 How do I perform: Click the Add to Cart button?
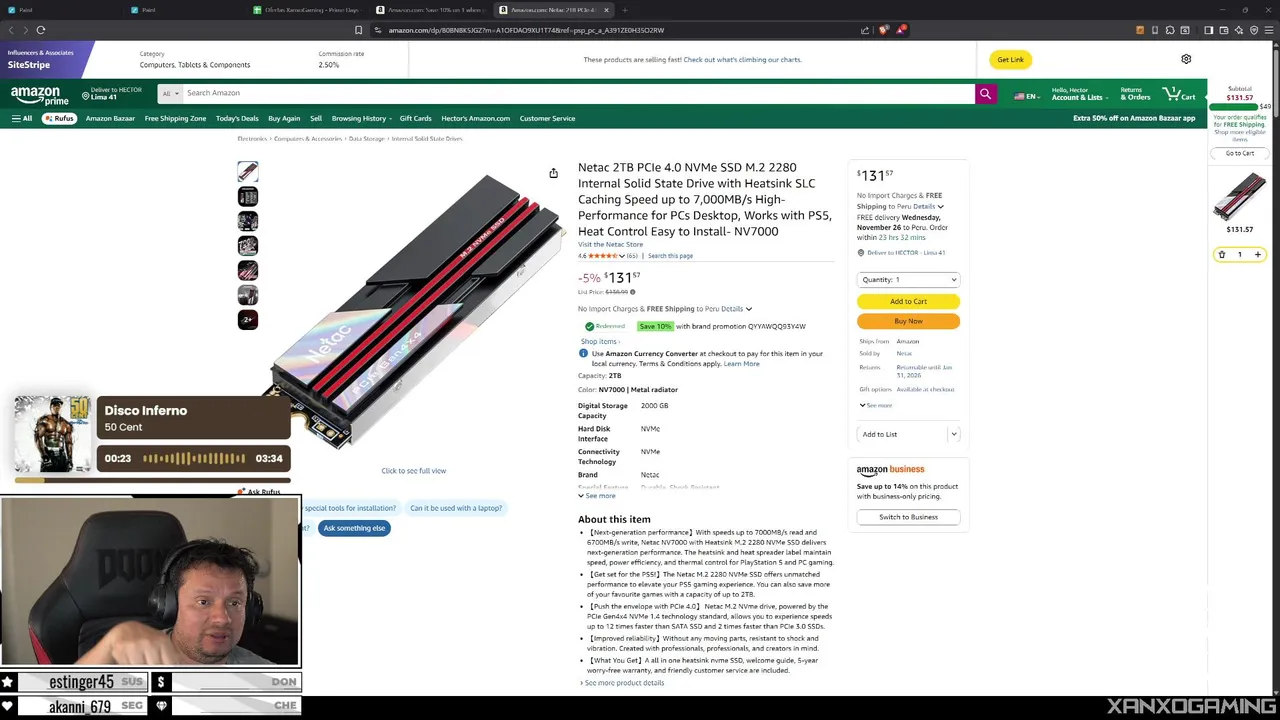pyautogui.click(x=908, y=301)
